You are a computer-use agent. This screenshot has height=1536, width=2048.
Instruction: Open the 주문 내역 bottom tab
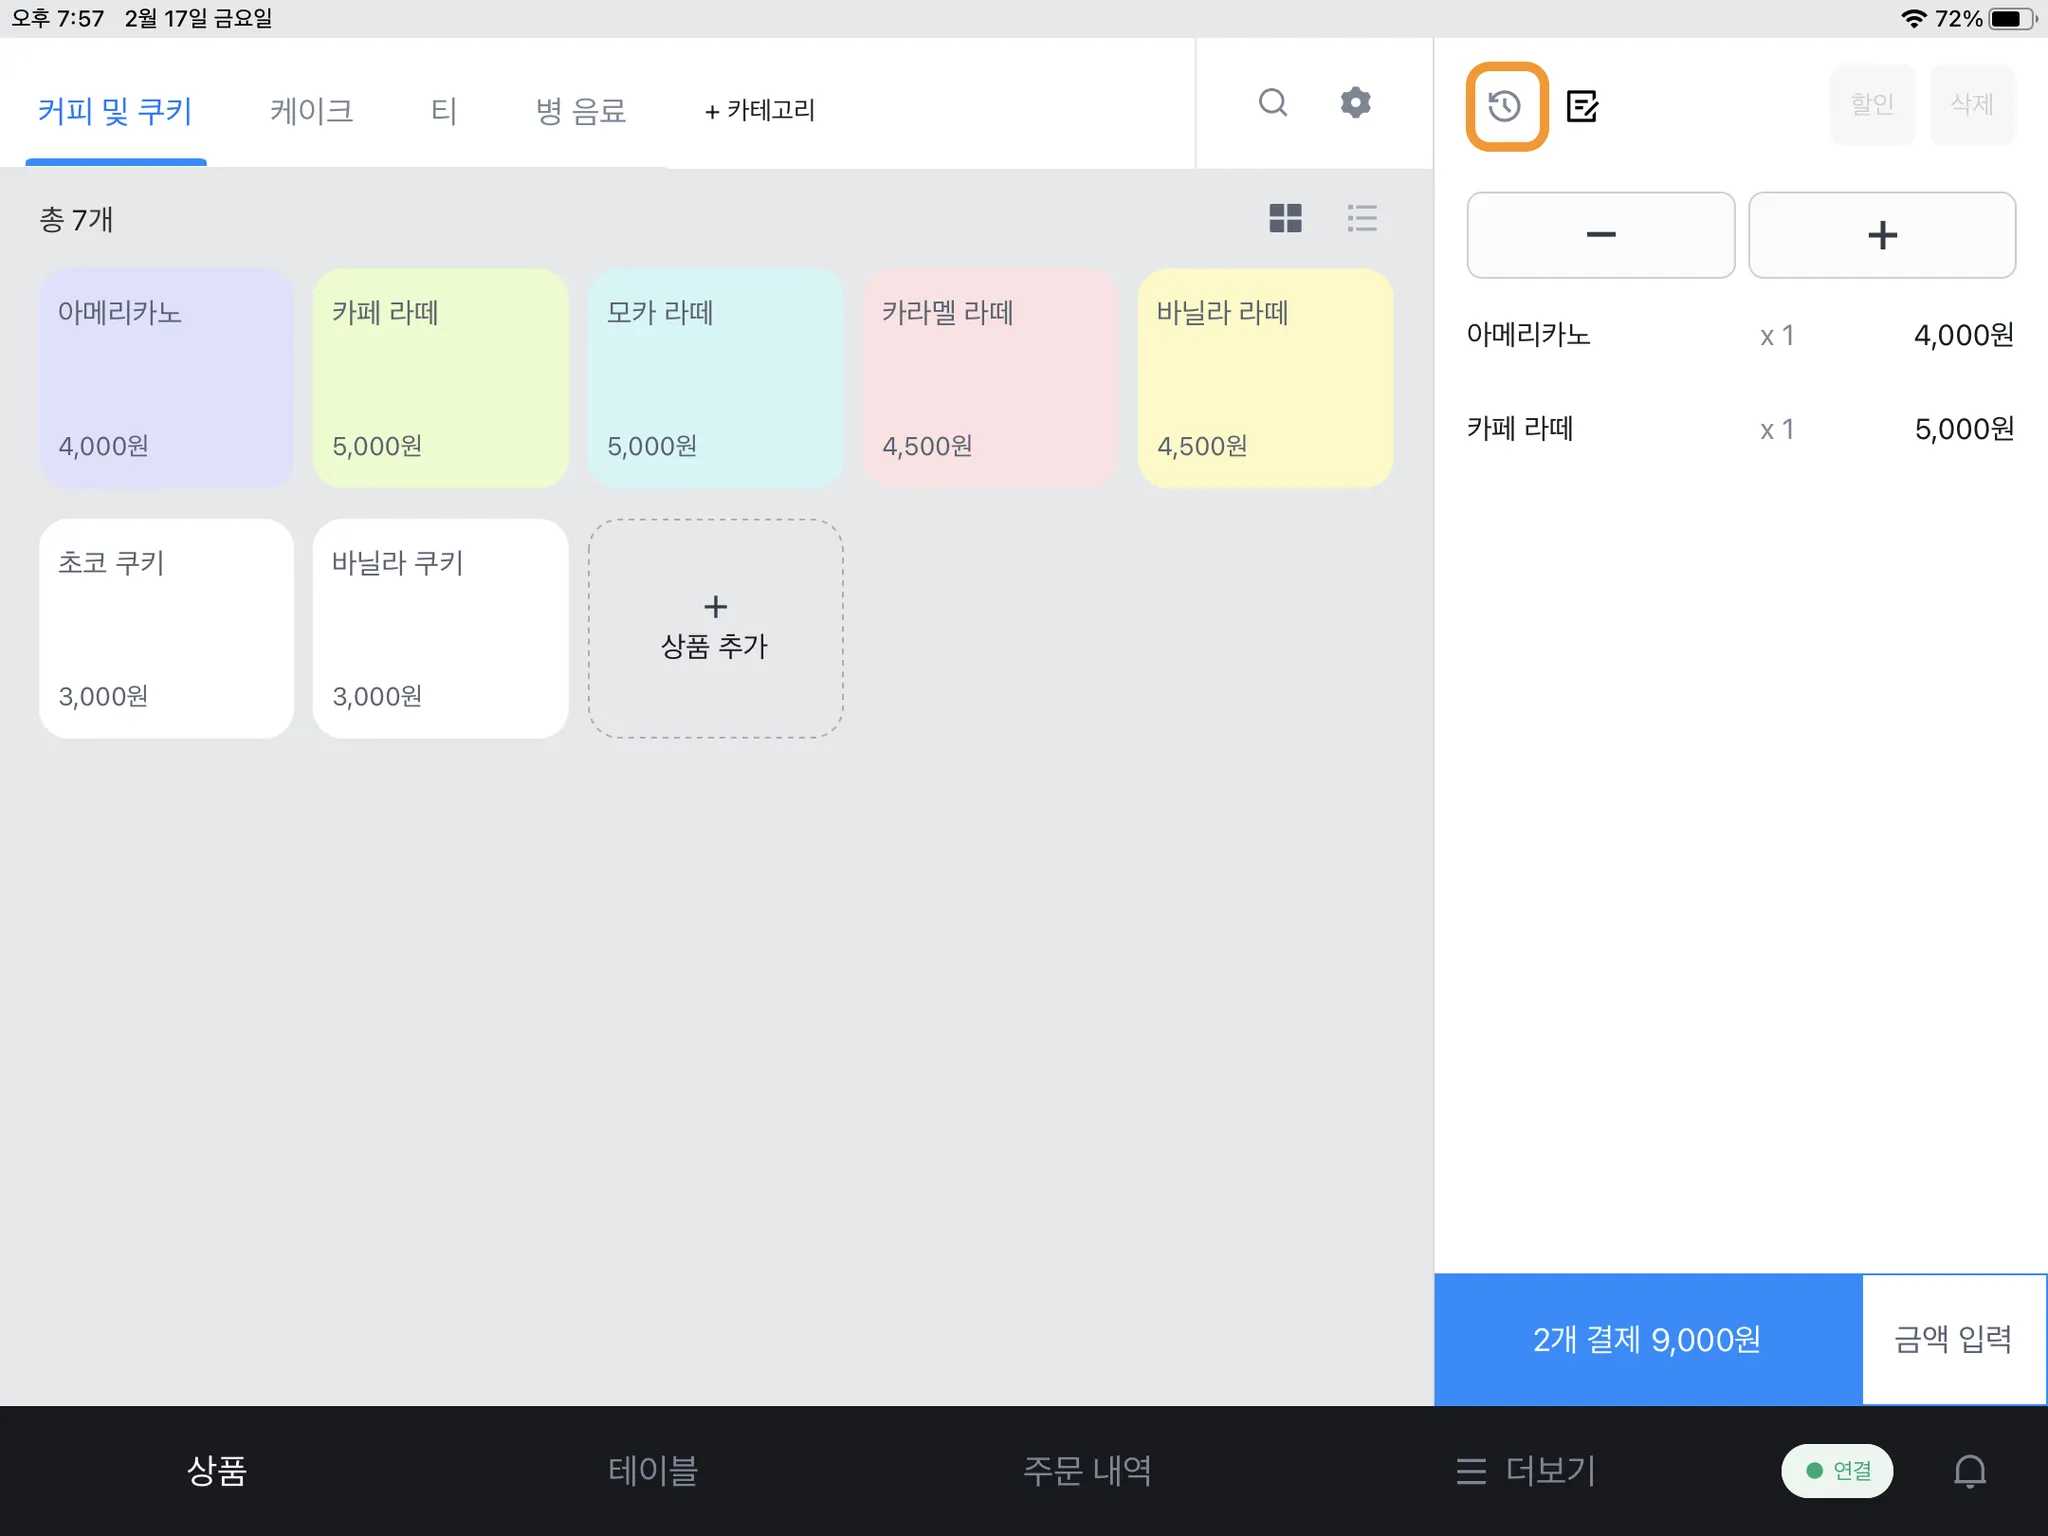1087,1470
